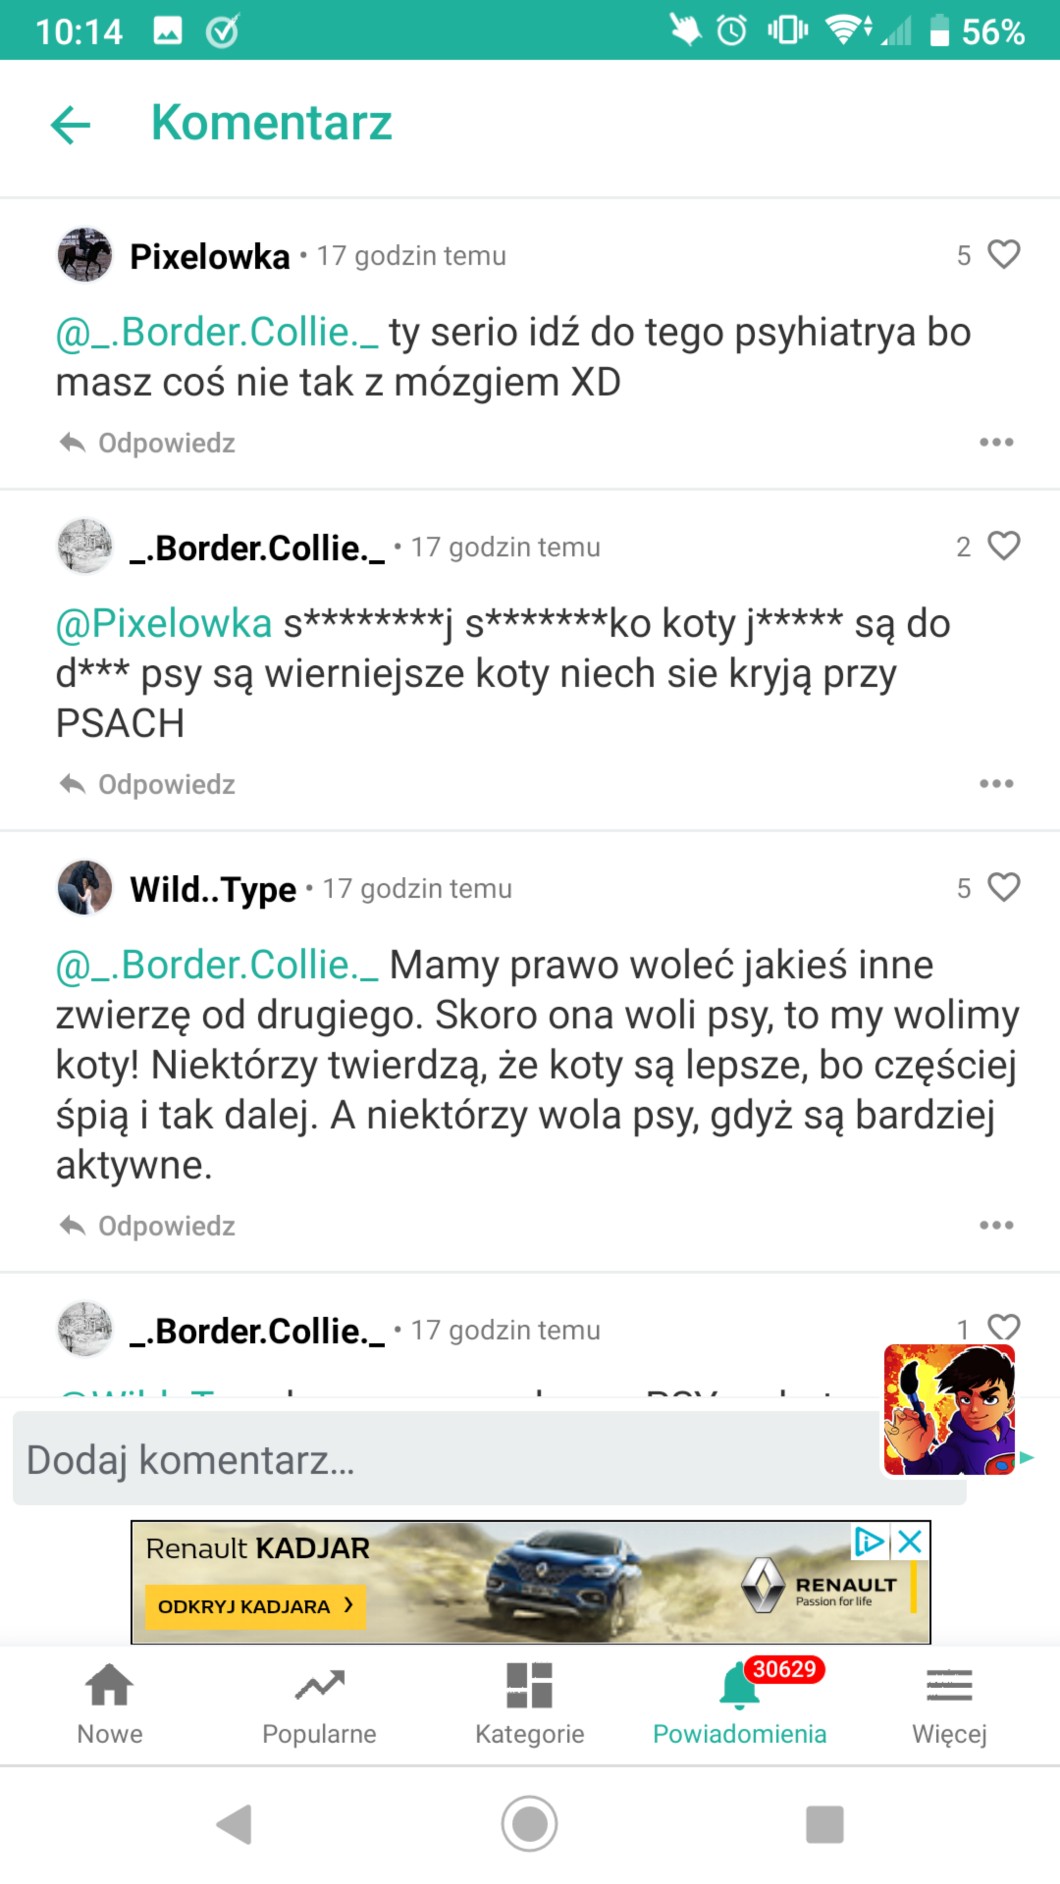Open three-dot menu on Wild..Type's comment
This screenshot has height=1884, width=1060.
coord(996,1225)
